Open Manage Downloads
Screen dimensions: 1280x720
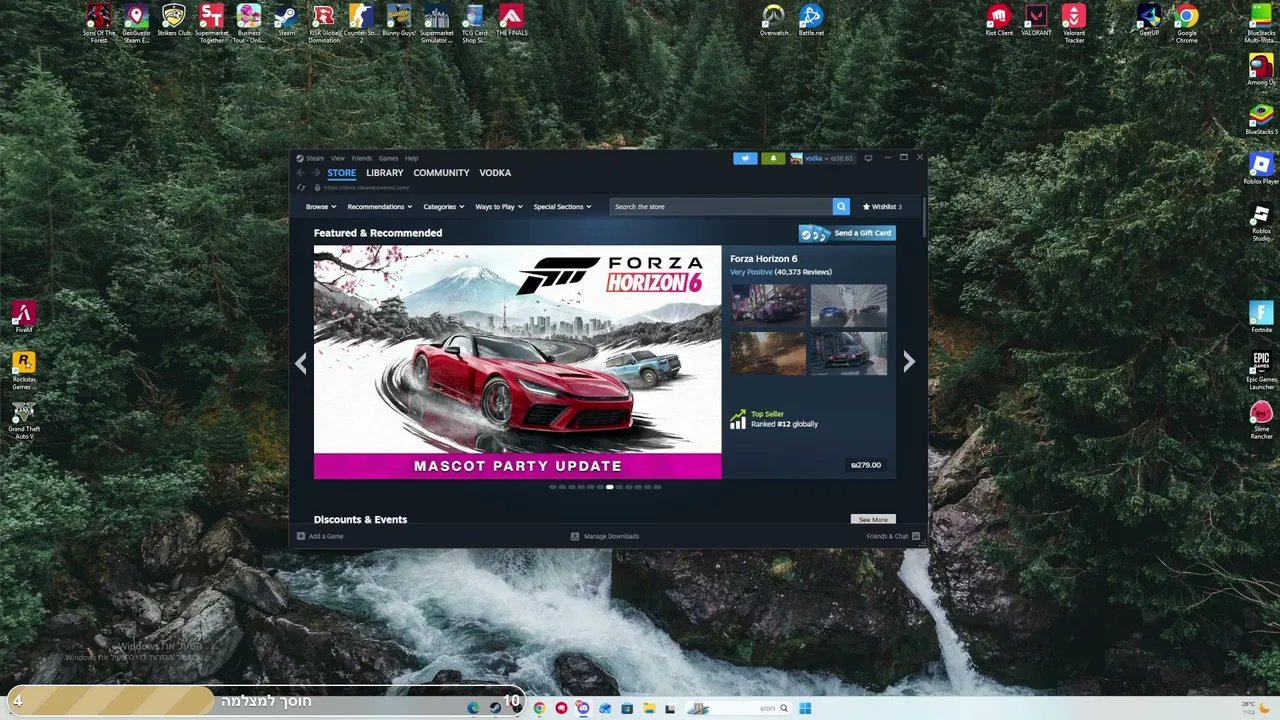pyautogui.click(x=604, y=536)
